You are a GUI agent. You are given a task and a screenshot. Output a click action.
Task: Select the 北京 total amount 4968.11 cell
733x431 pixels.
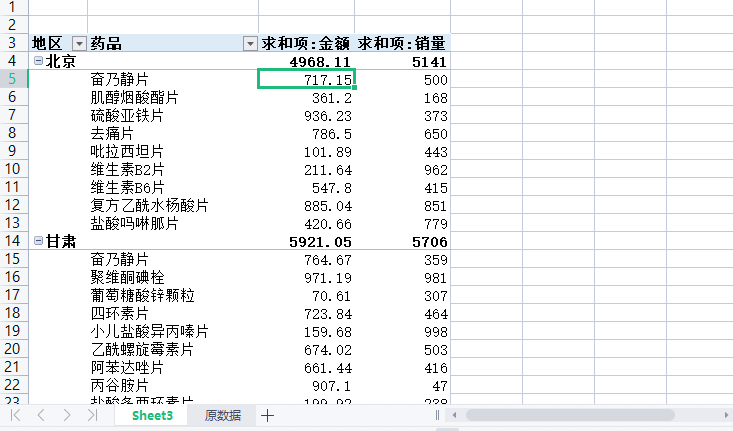[306, 61]
